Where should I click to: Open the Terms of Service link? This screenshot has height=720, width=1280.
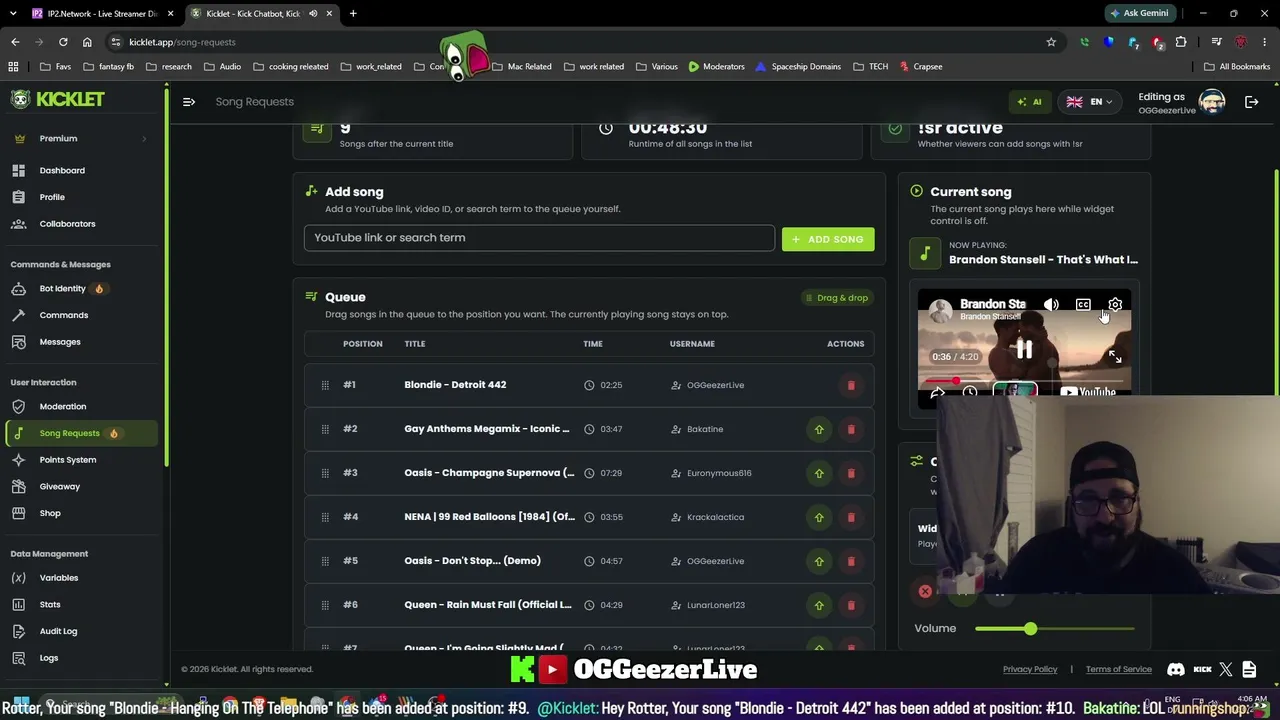[x=1119, y=669]
